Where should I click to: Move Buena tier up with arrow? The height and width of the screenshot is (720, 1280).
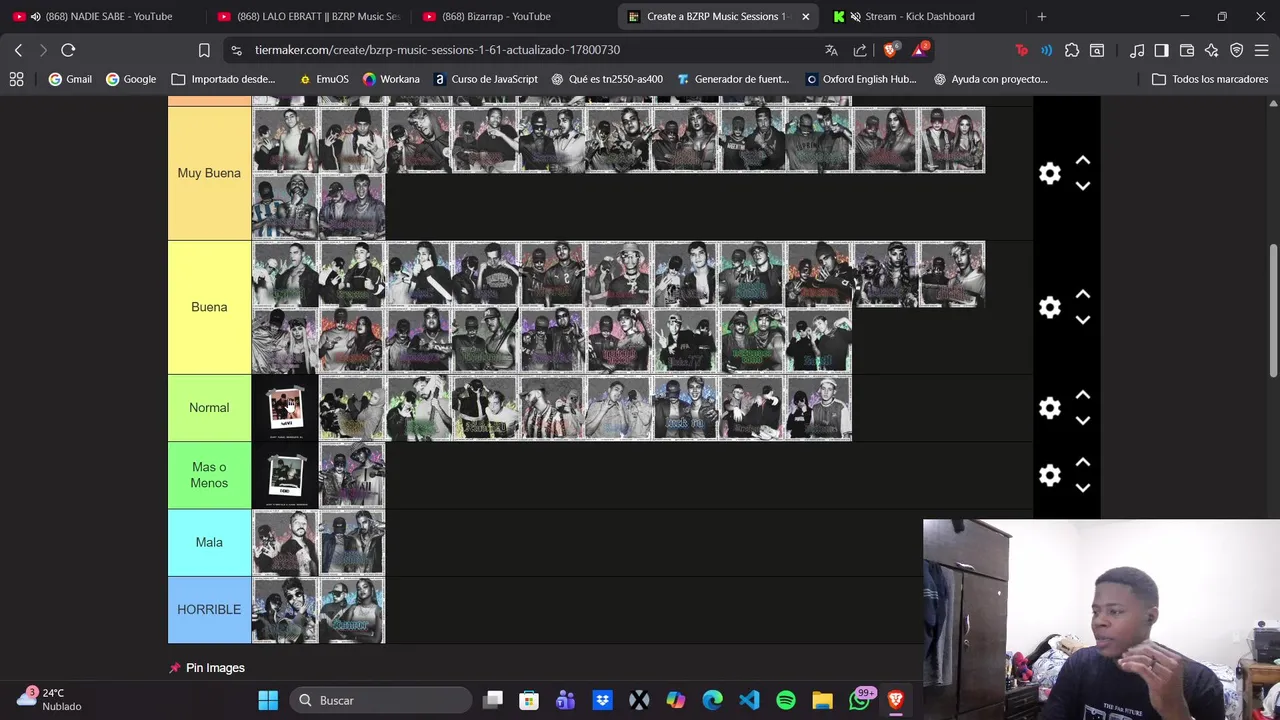(1082, 294)
